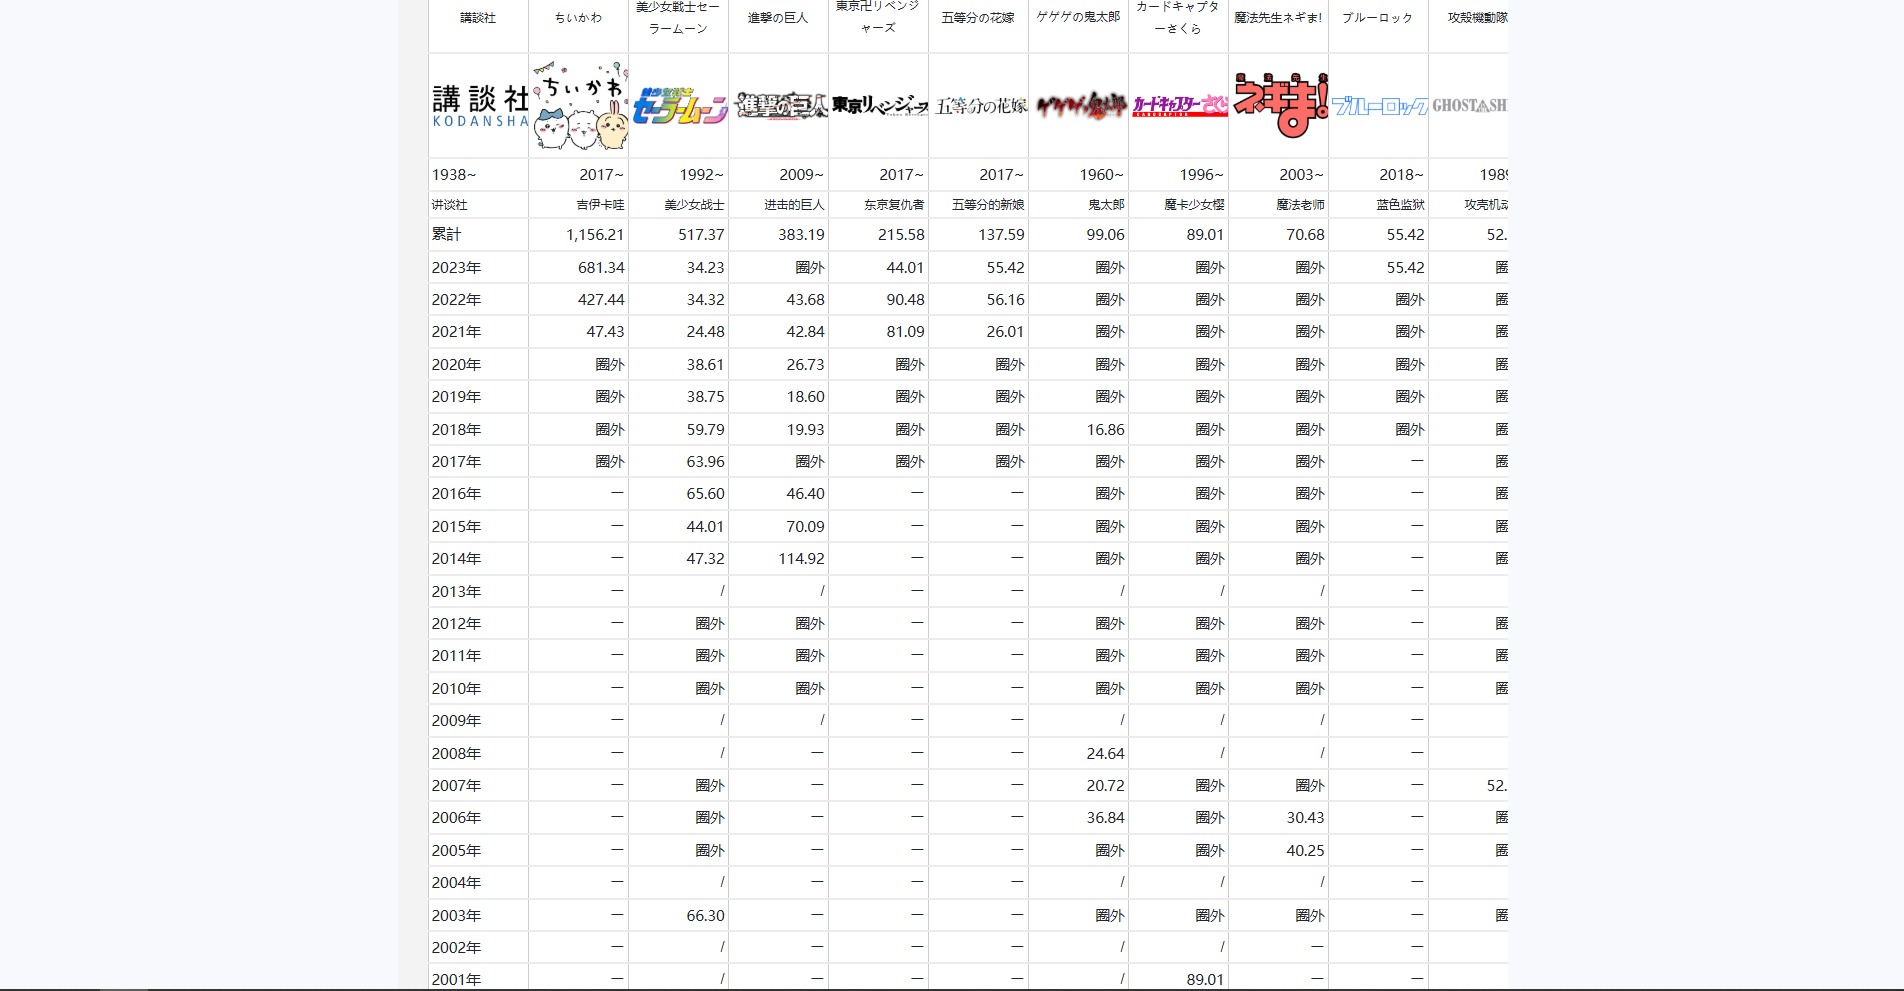Click the 66.30 value in 2003年 row
This screenshot has height=991, width=1904.
click(705, 916)
